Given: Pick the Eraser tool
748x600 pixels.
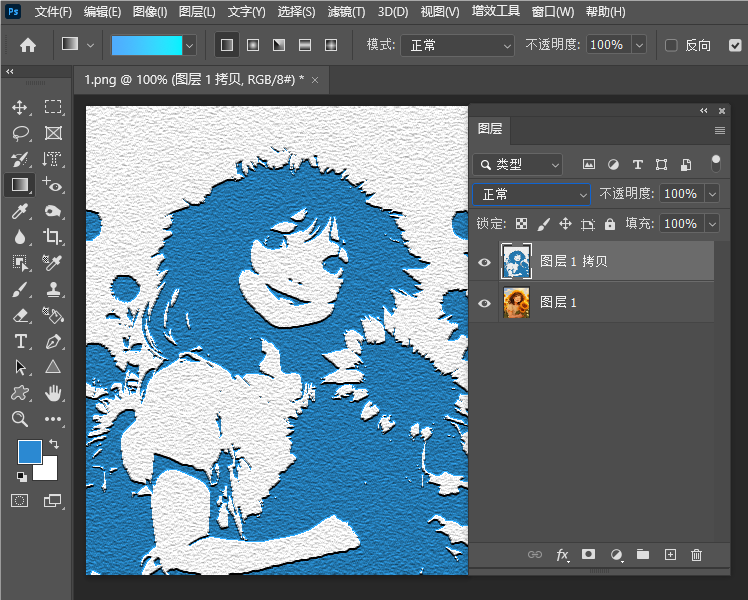Looking at the screenshot, I should (20, 315).
